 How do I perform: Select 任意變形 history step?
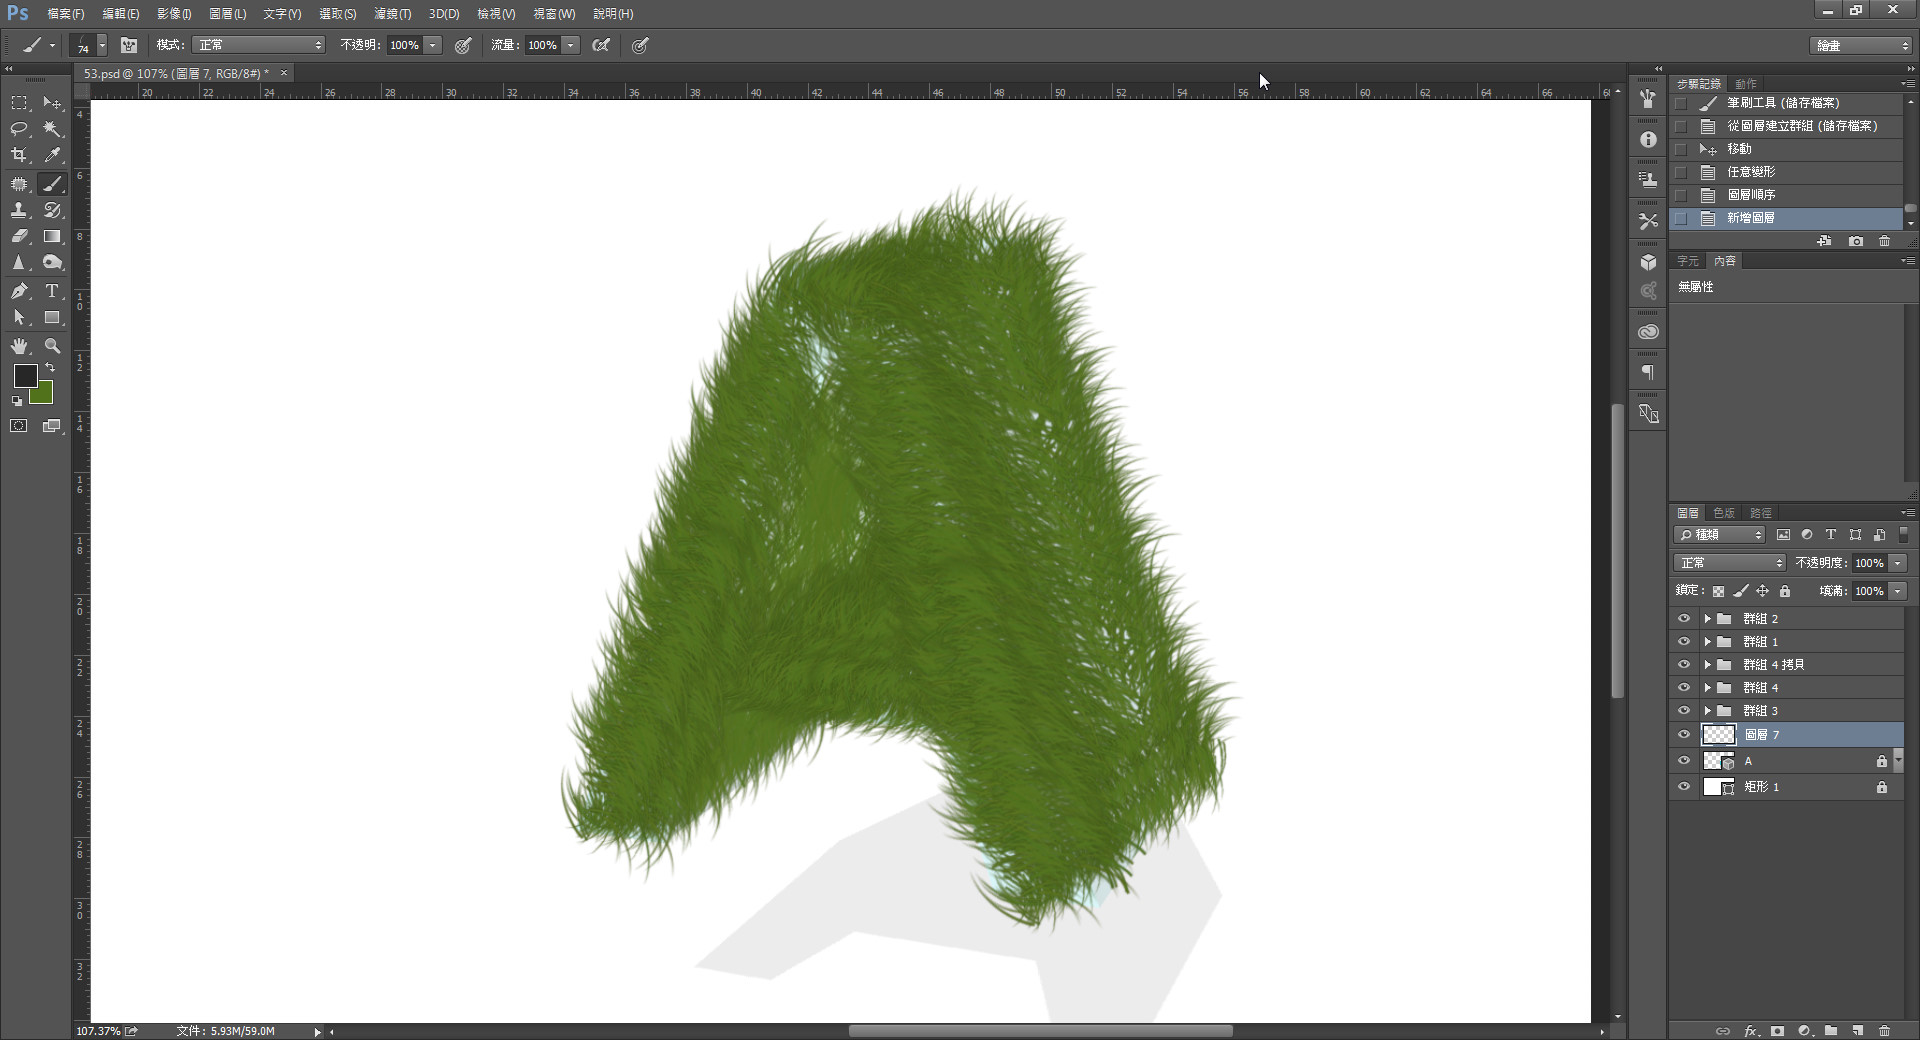click(1751, 172)
